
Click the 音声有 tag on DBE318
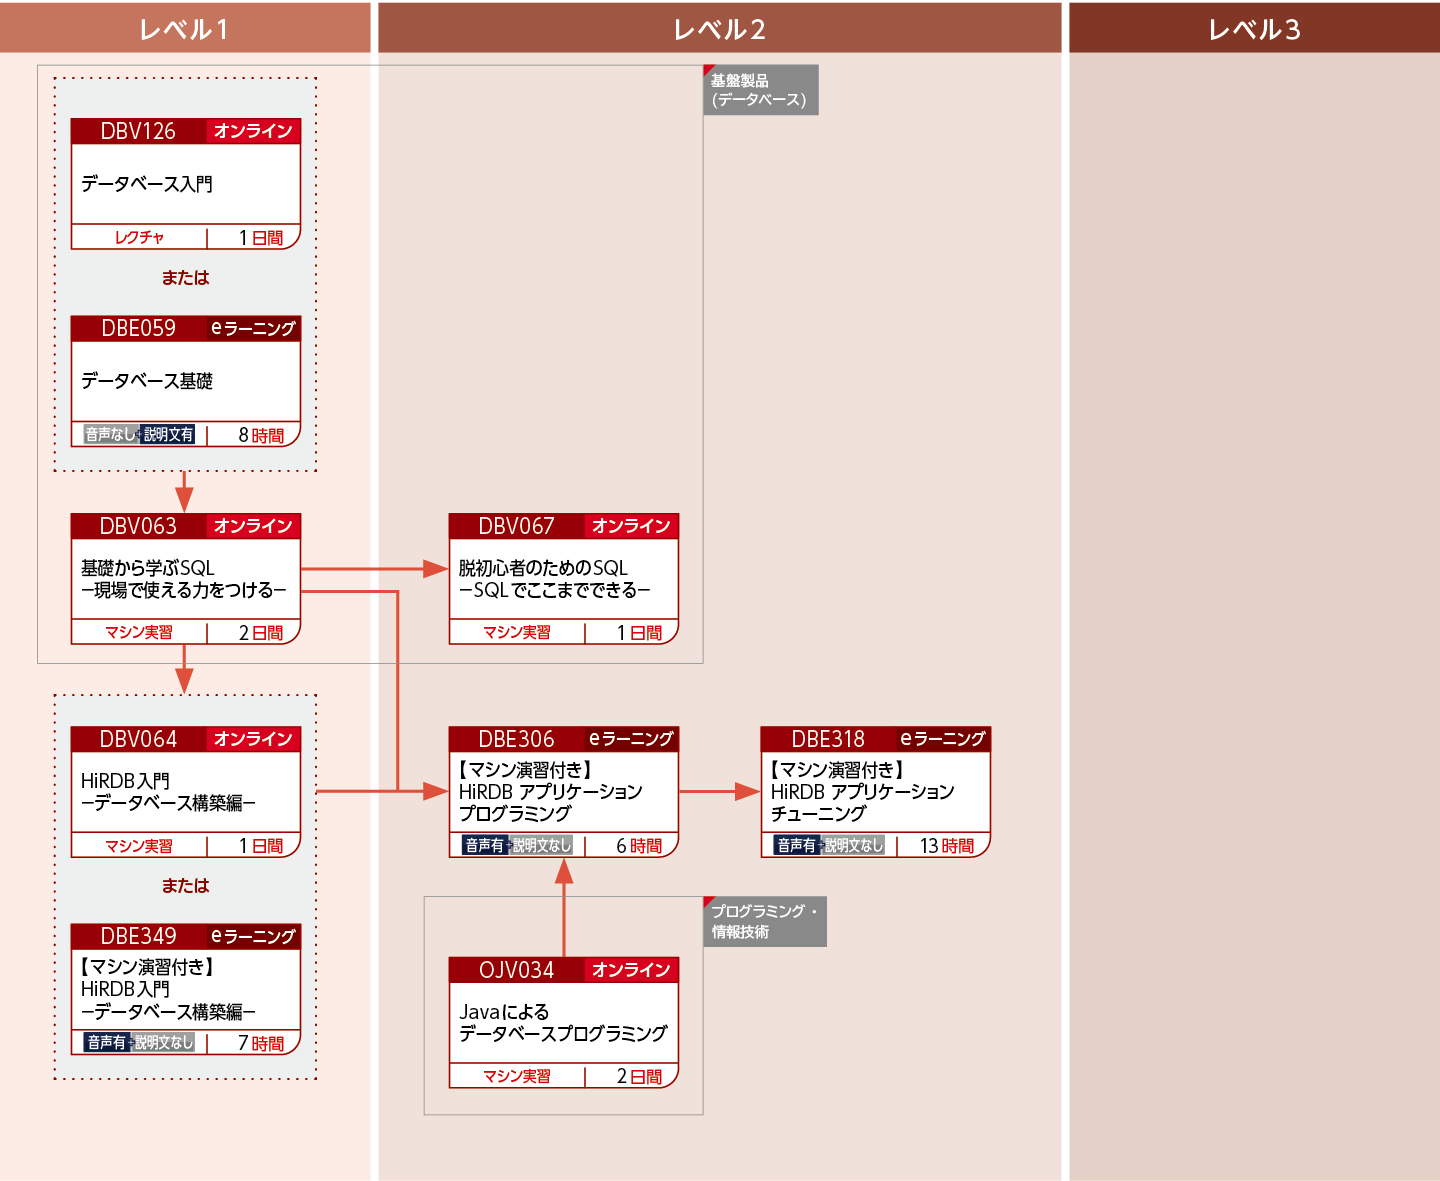pyautogui.click(x=796, y=846)
